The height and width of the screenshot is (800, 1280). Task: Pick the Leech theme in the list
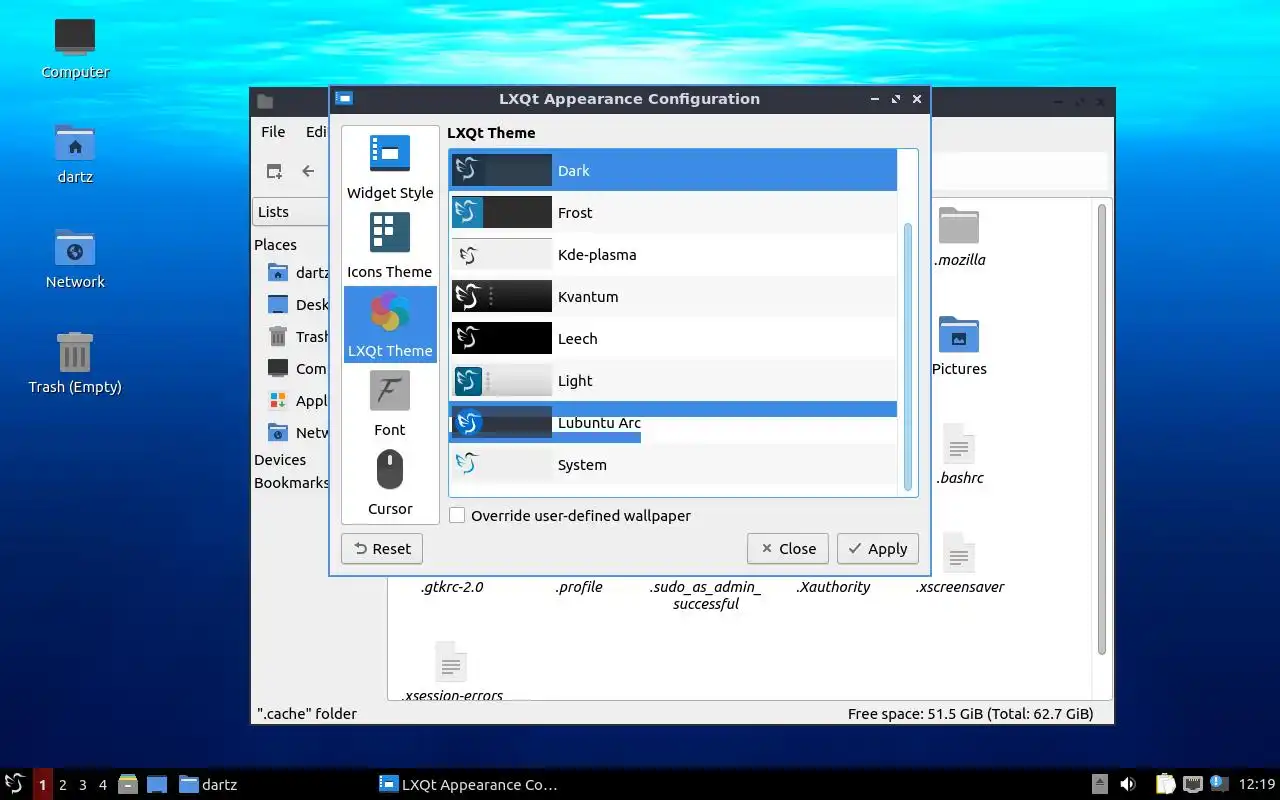tap(673, 338)
